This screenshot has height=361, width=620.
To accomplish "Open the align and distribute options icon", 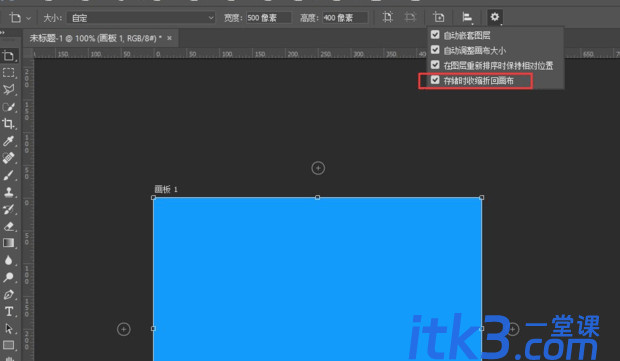I will tap(467, 17).
